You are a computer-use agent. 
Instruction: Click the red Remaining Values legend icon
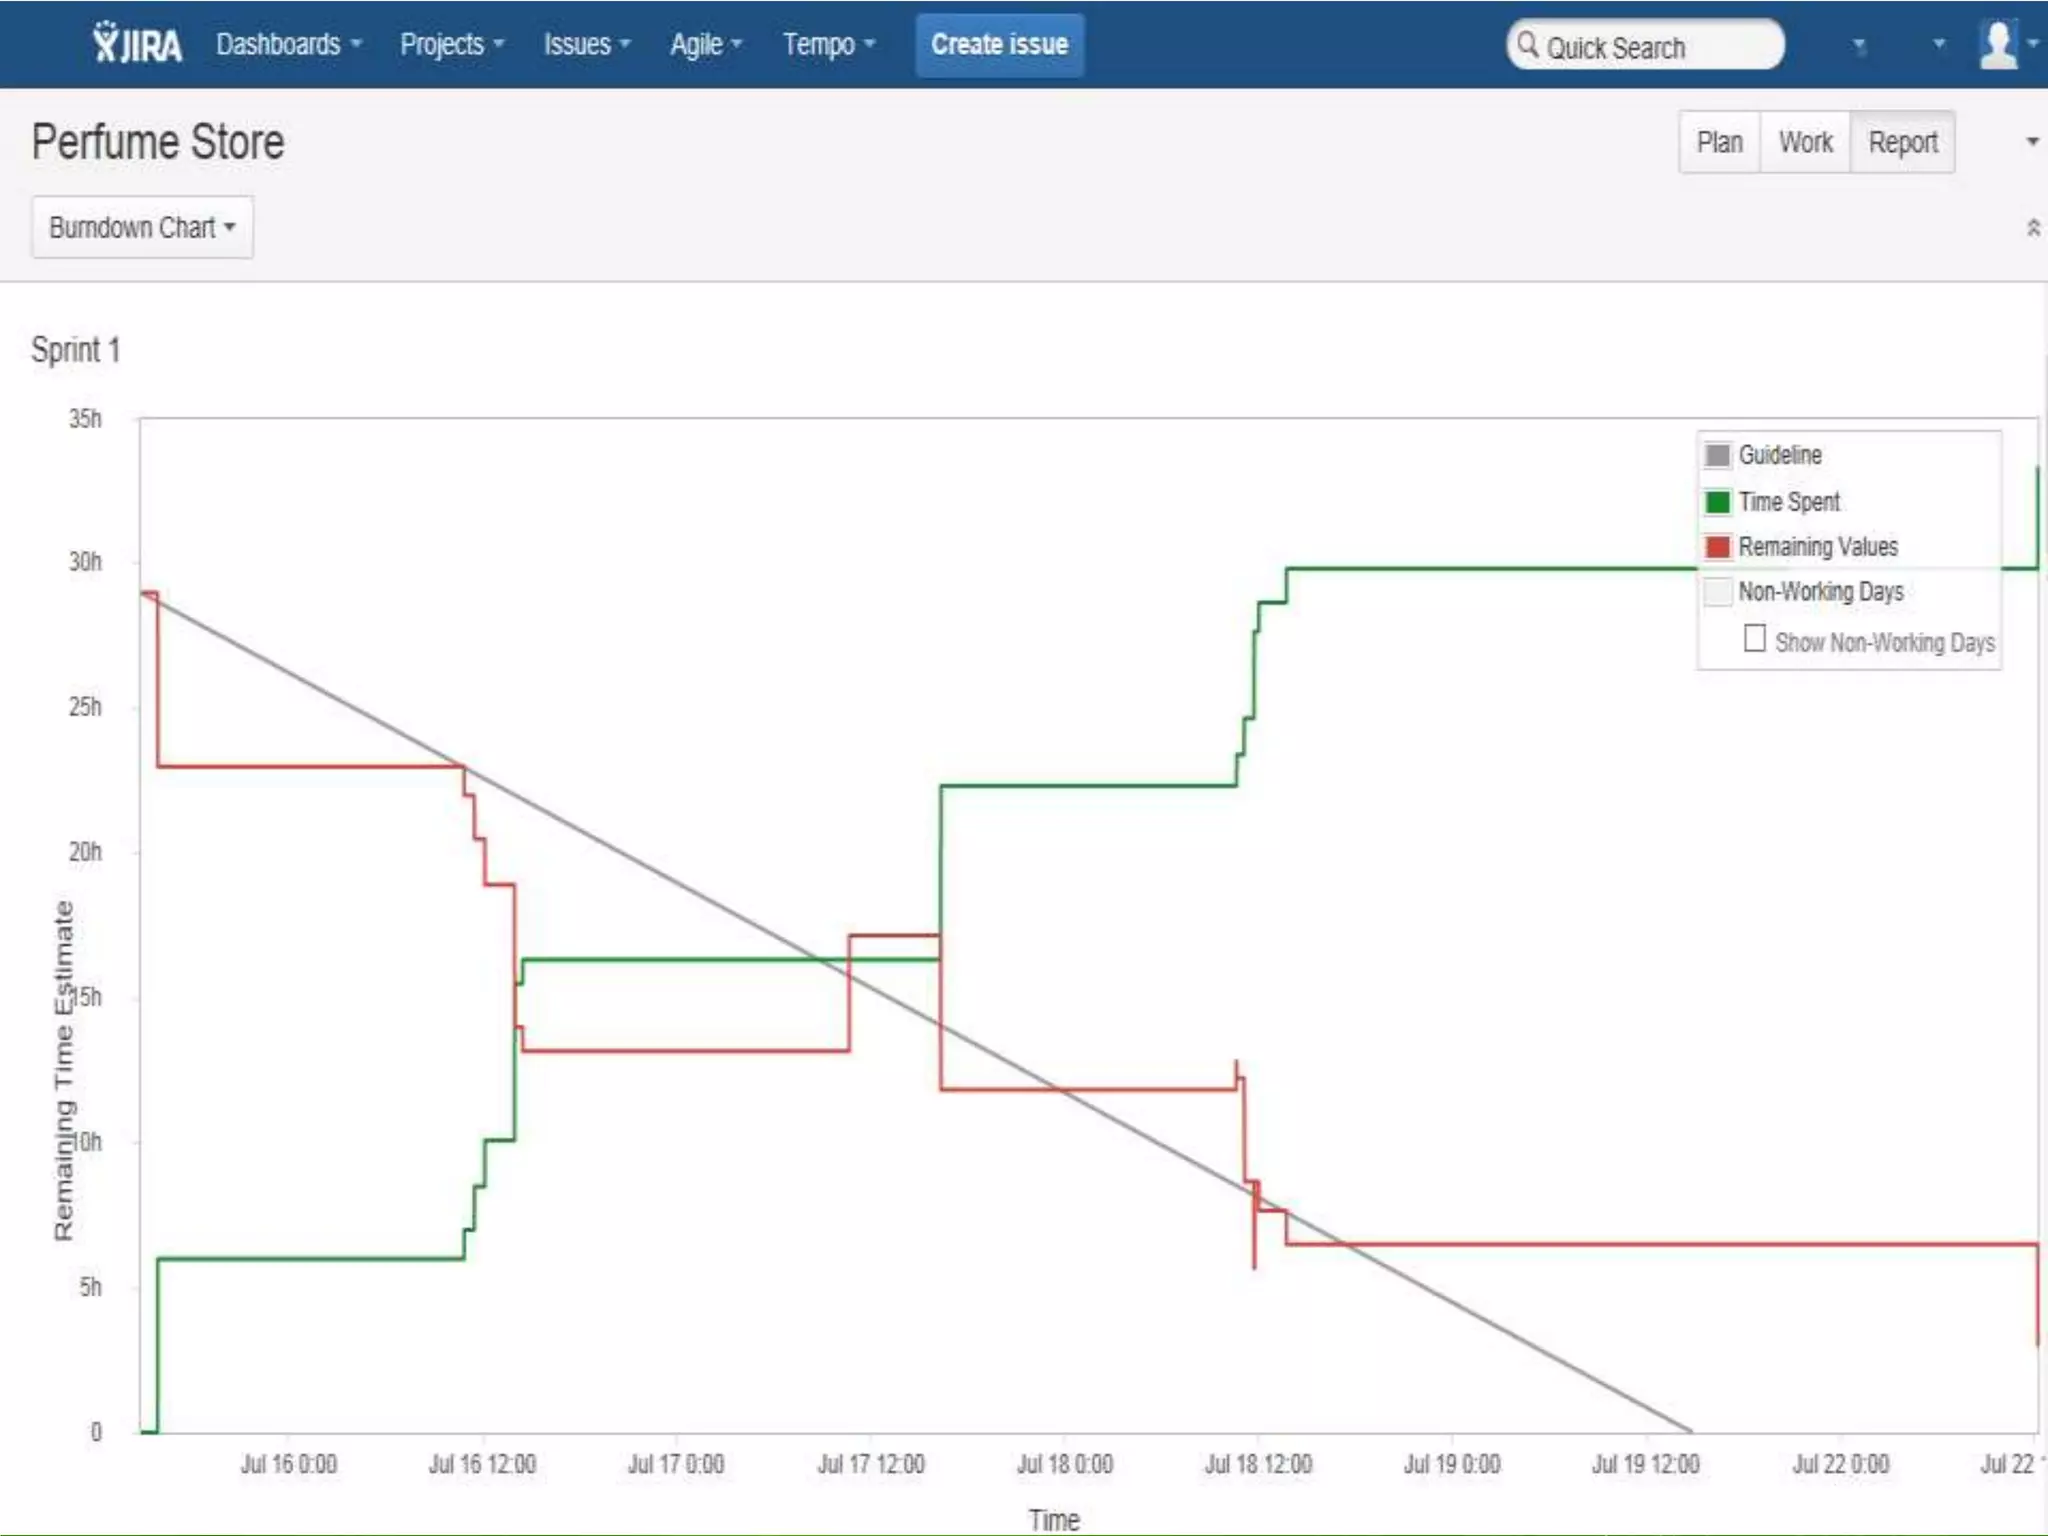click(1717, 547)
